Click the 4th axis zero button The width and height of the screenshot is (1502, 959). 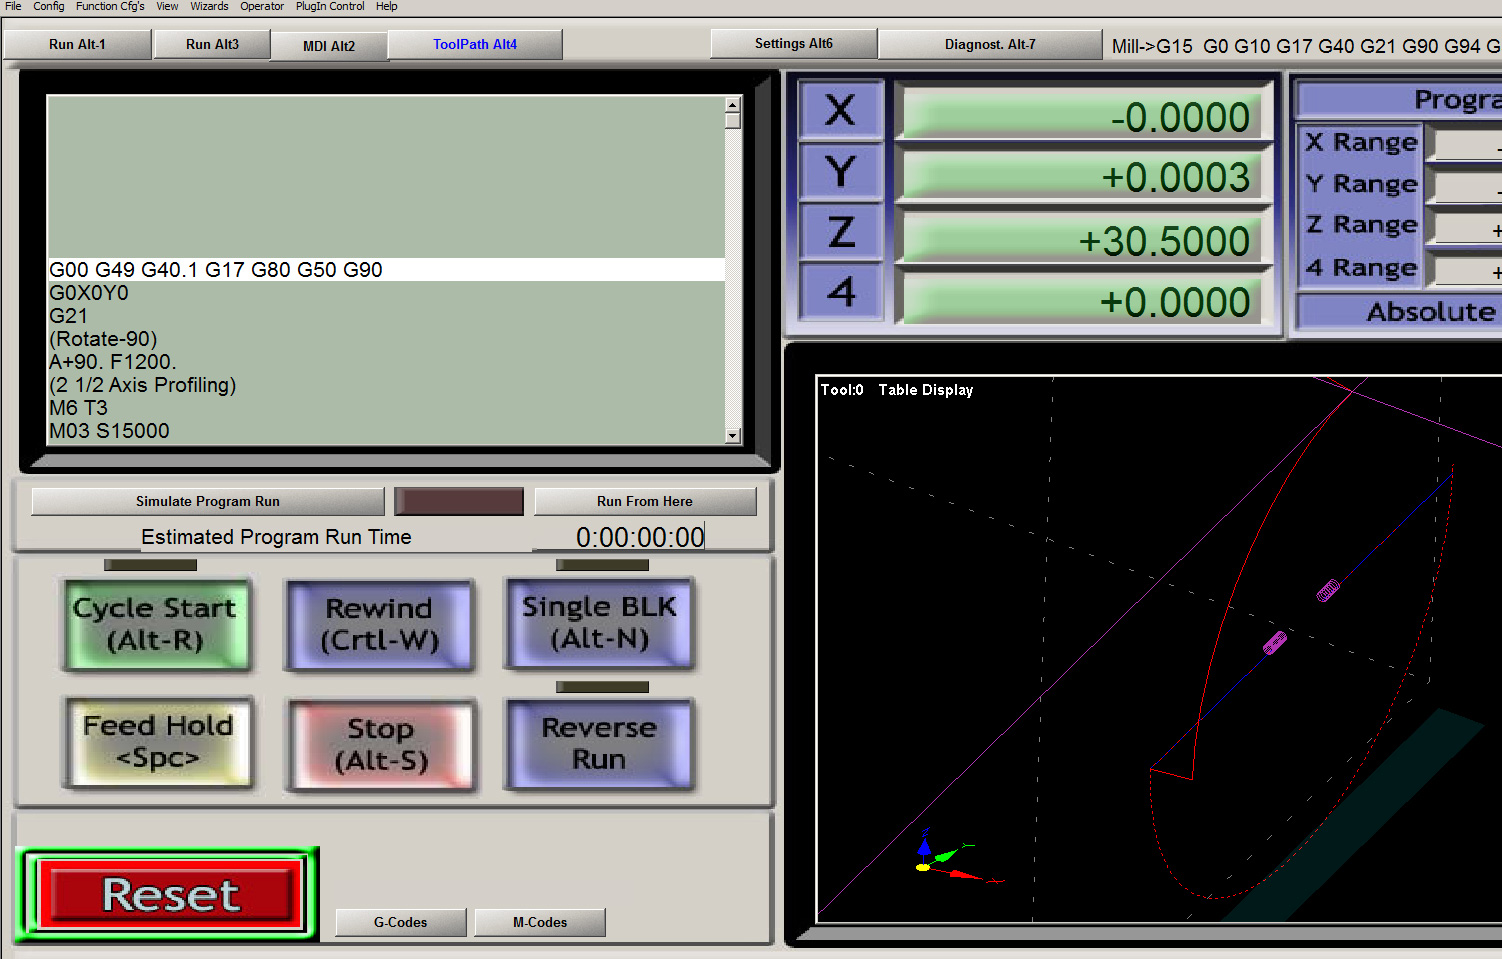tap(841, 292)
